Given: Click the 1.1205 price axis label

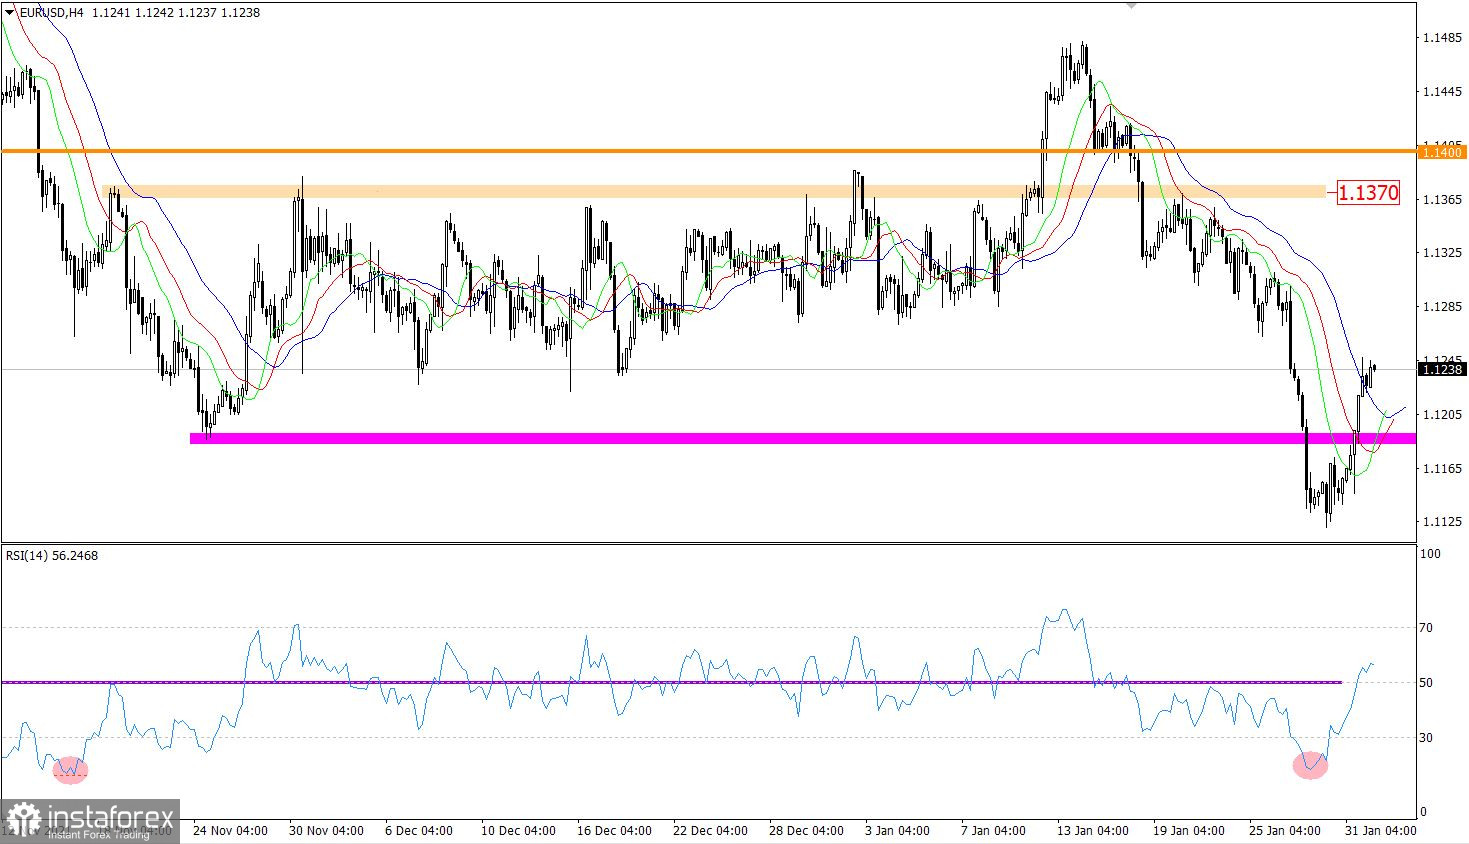Looking at the screenshot, I should coord(1441,414).
